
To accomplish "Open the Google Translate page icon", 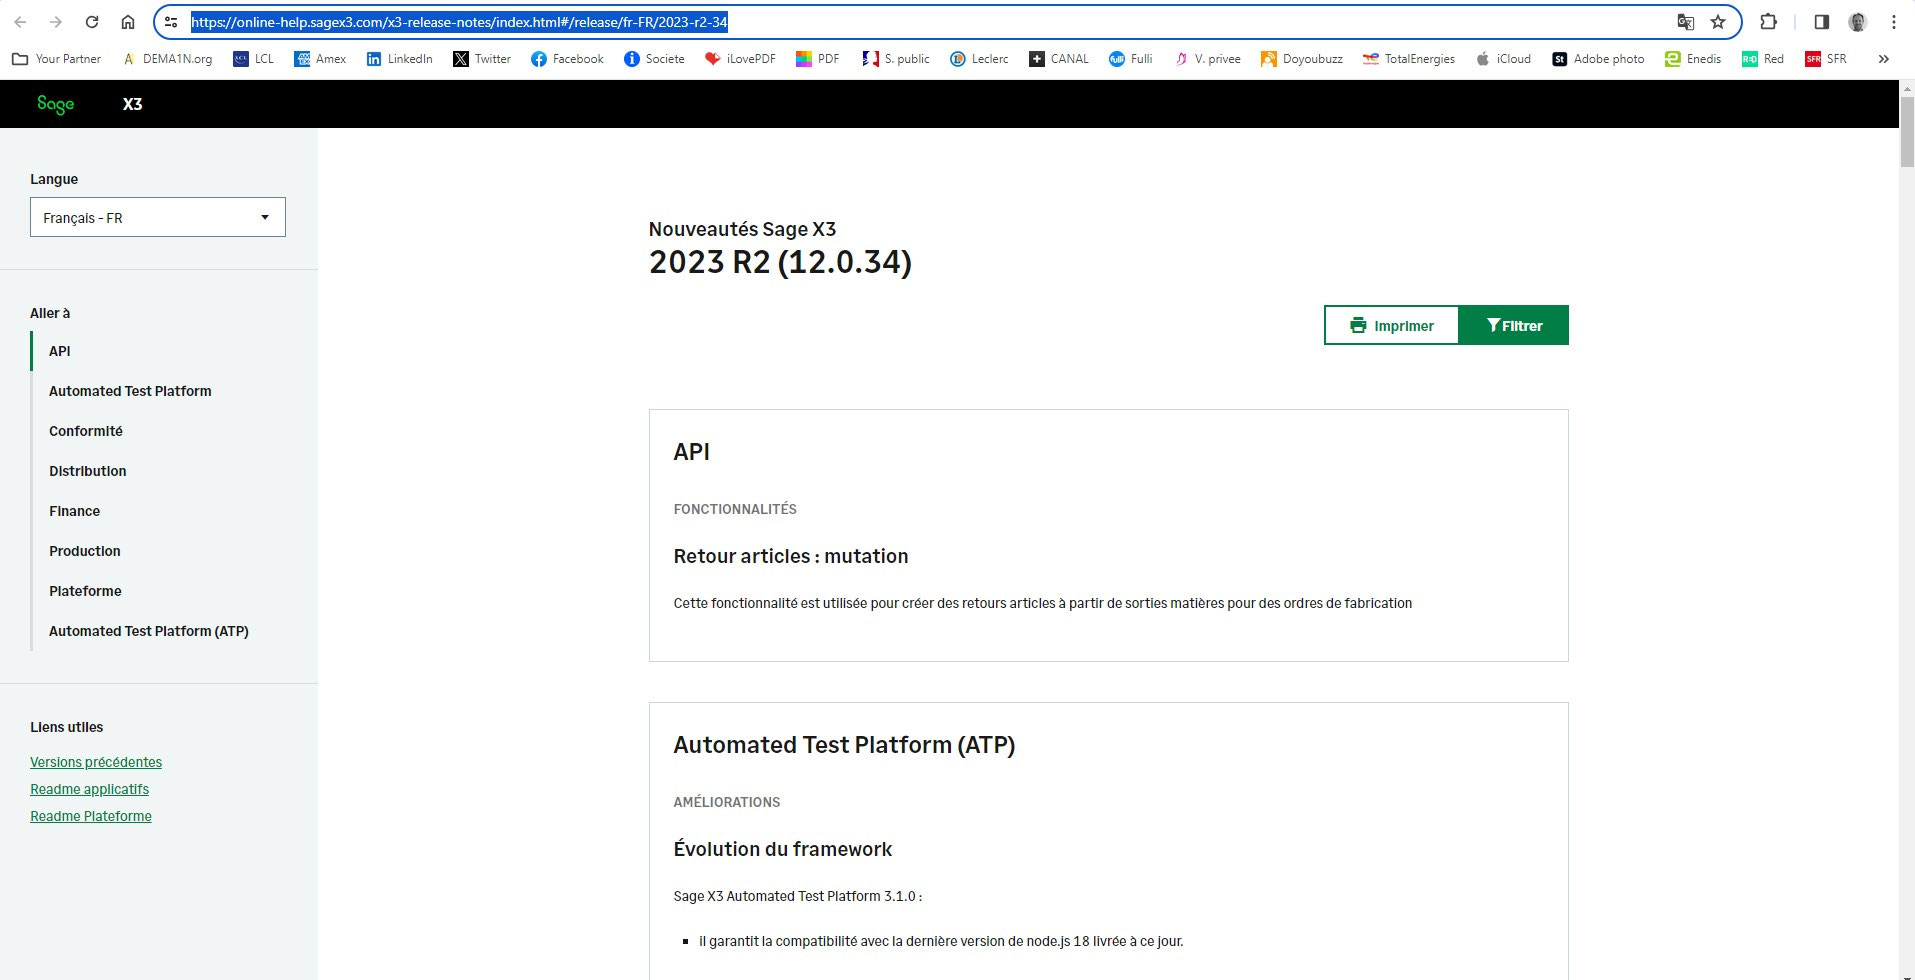I will coord(1685,21).
